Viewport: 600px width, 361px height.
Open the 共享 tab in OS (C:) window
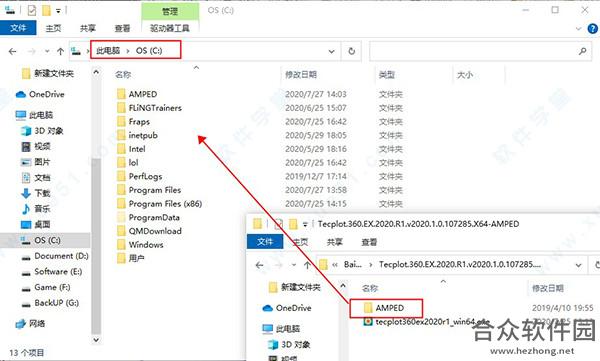click(88, 28)
